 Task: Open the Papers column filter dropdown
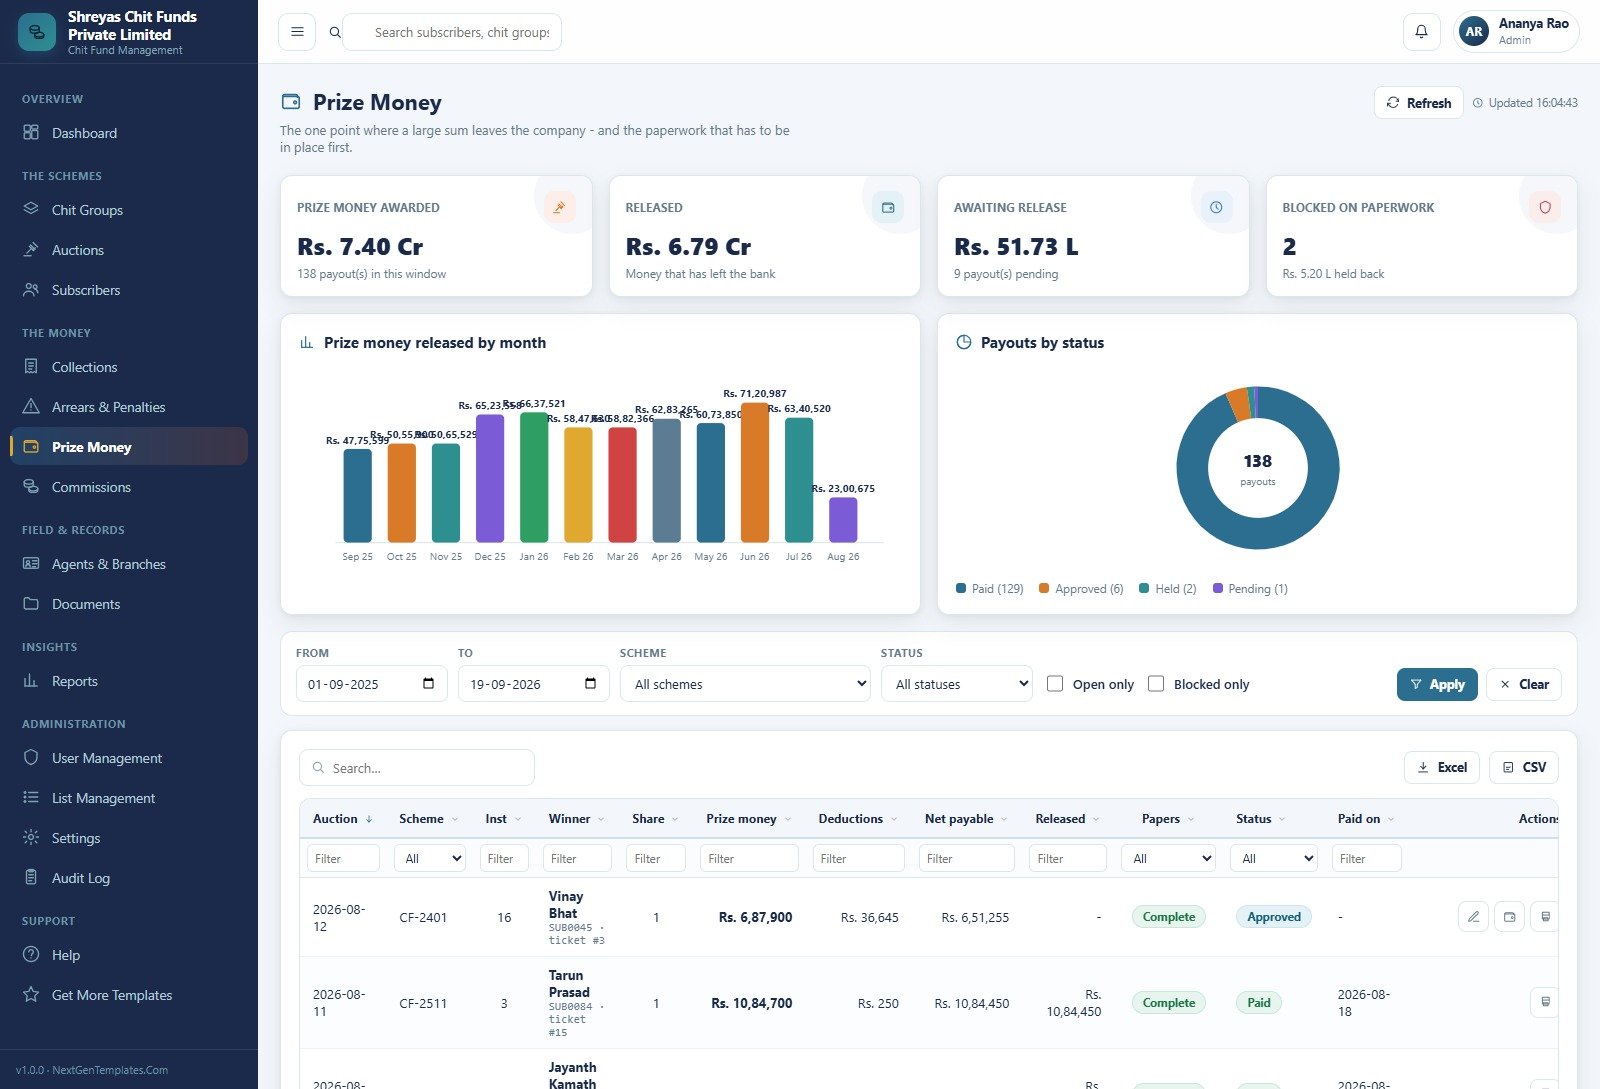pyautogui.click(x=1168, y=858)
